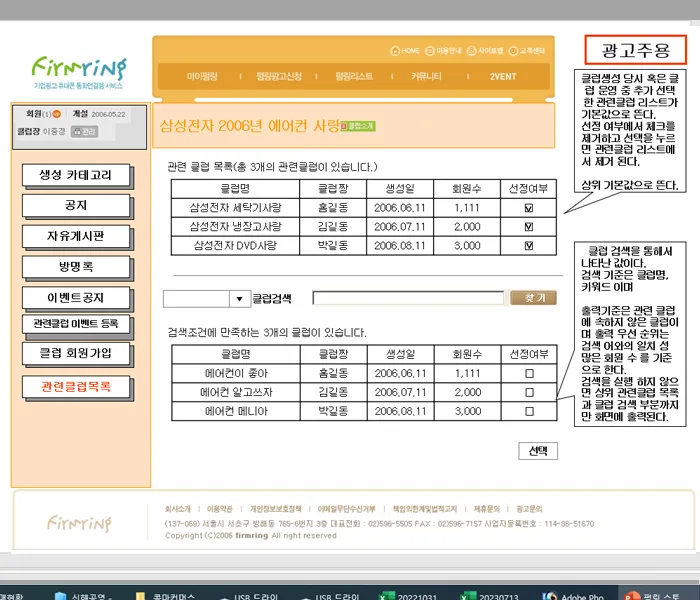Click the Firmring logo at top left
The width and height of the screenshot is (700, 600).
point(79,72)
